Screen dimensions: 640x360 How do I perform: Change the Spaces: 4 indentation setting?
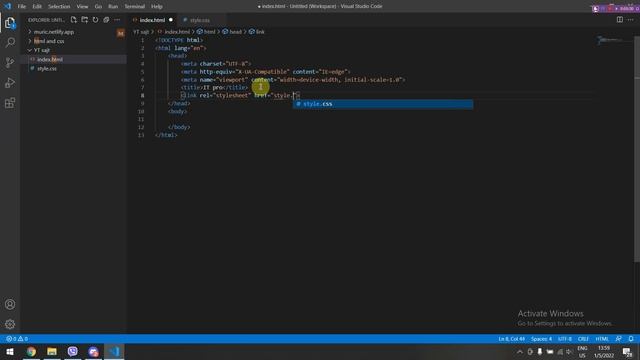click(541, 339)
